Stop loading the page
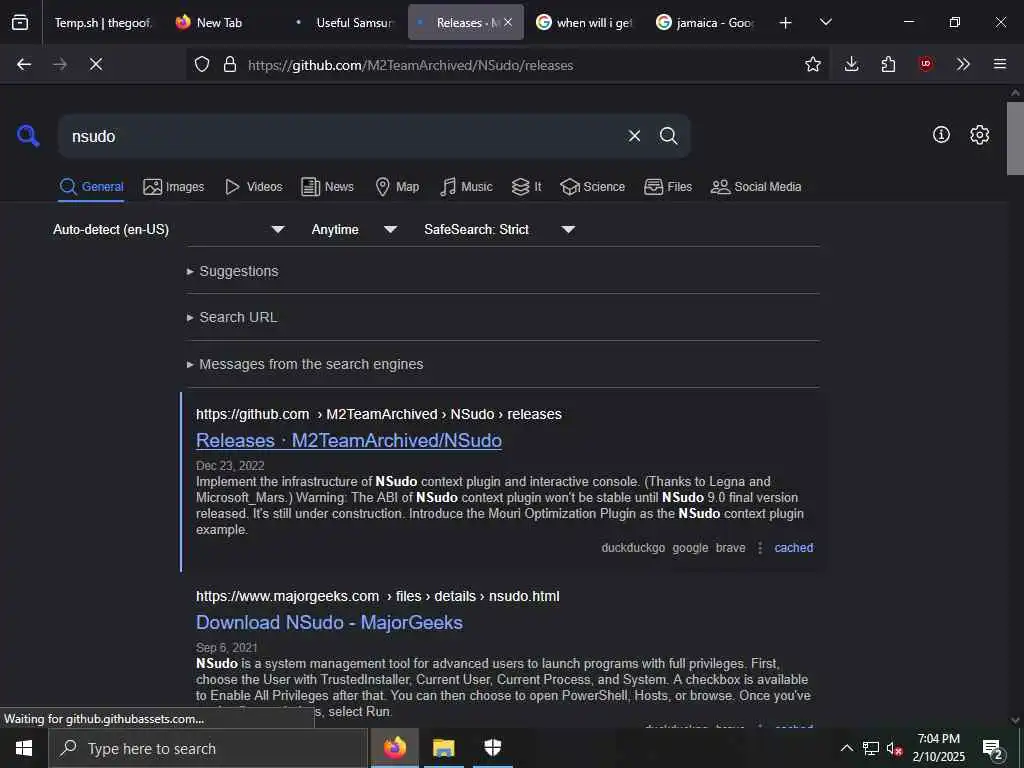The image size is (1024, 768). [96, 64]
